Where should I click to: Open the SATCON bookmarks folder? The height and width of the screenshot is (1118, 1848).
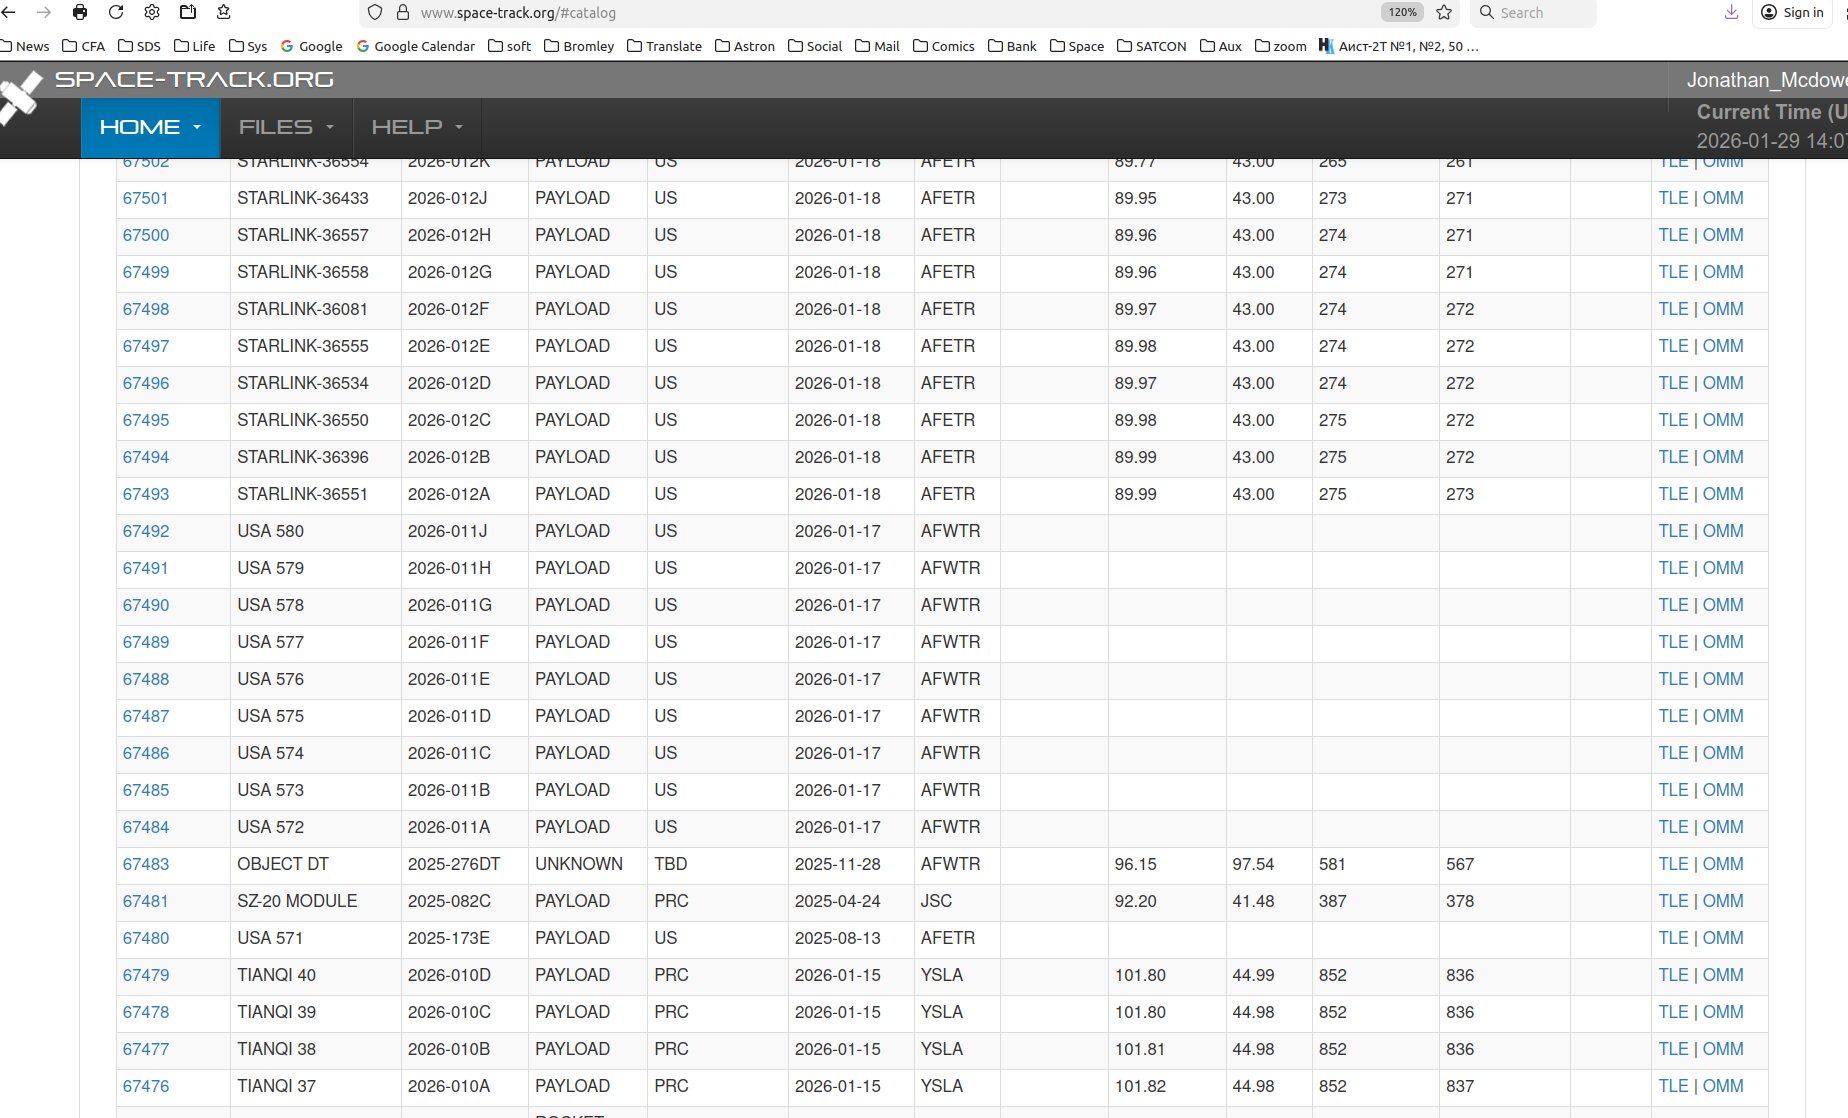(x=1151, y=46)
